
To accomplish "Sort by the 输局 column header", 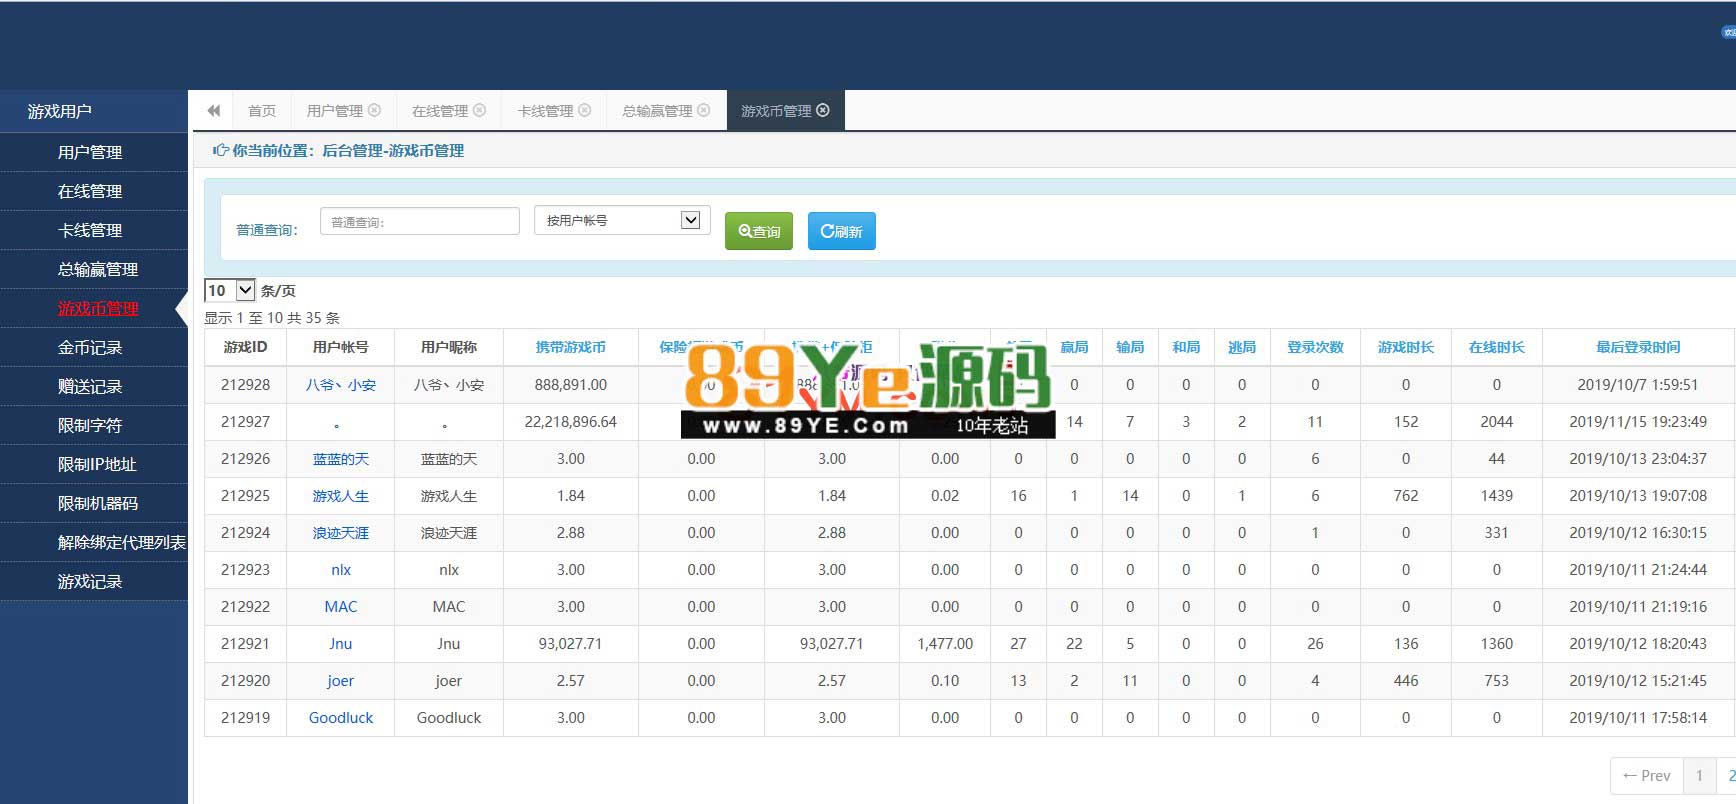I will coord(1130,347).
